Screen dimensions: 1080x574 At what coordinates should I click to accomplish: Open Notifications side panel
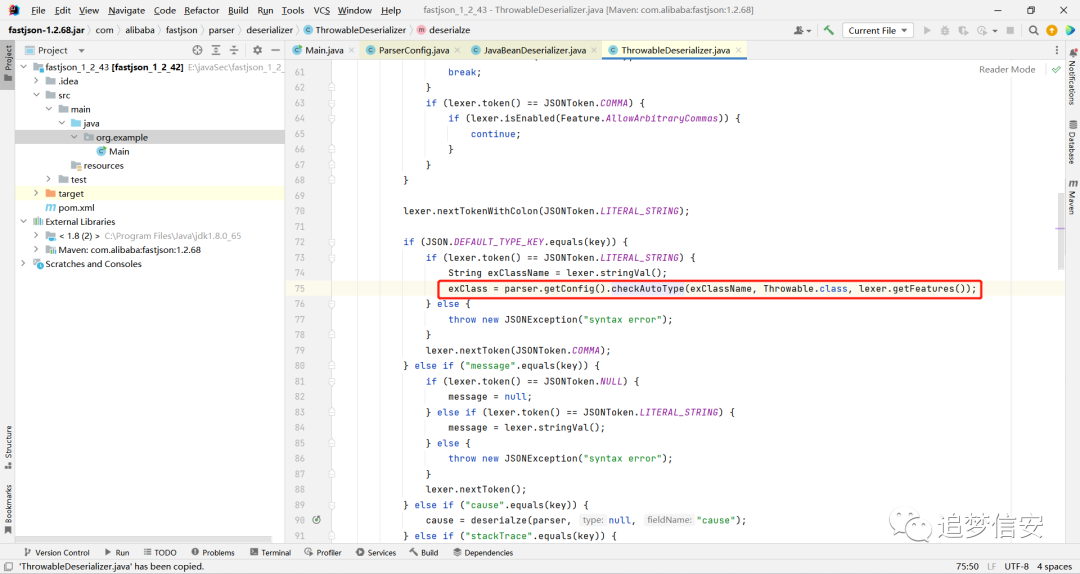point(1072,77)
